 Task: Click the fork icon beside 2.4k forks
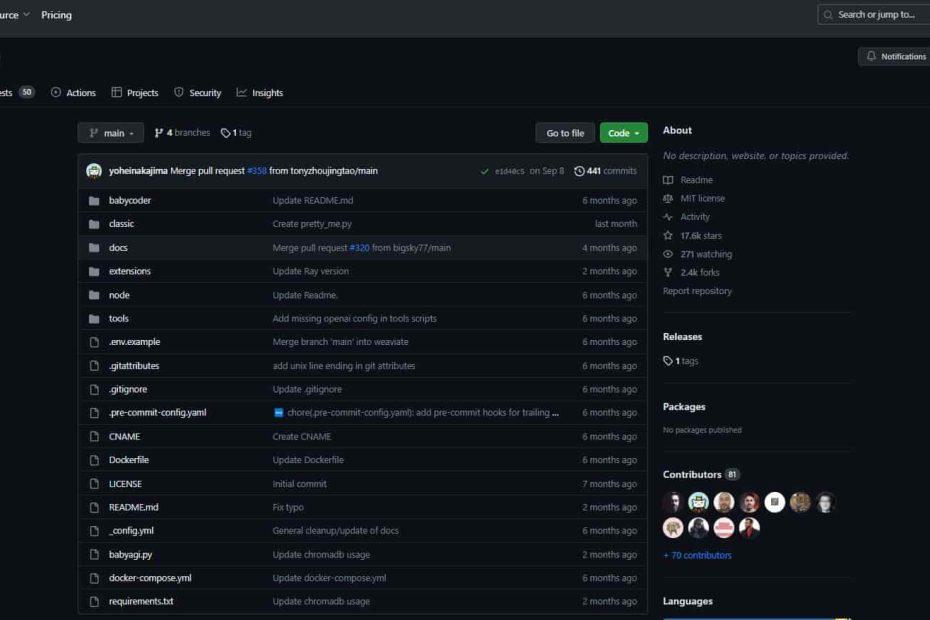tap(668, 272)
